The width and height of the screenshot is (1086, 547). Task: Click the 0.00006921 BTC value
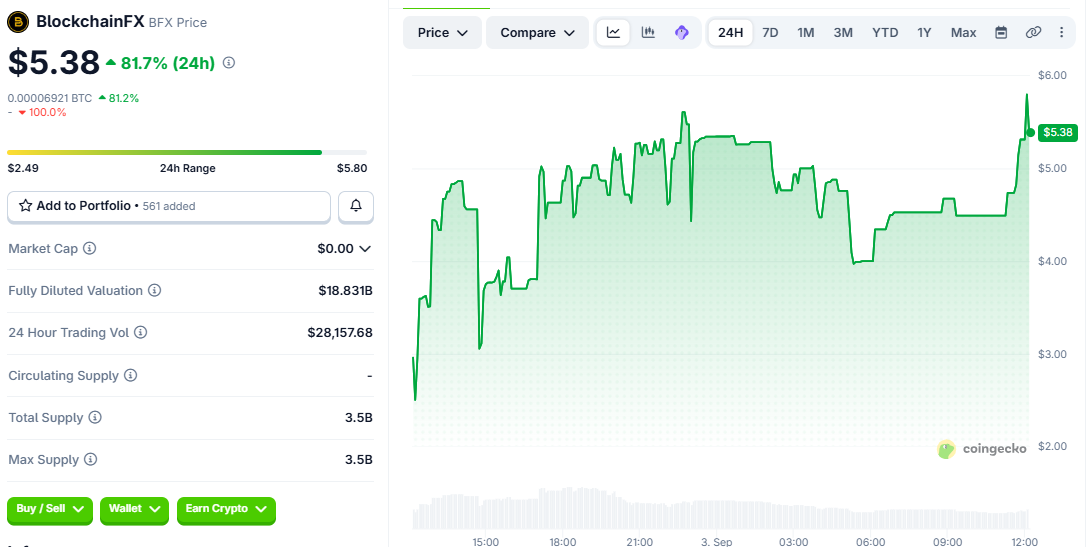click(x=50, y=98)
